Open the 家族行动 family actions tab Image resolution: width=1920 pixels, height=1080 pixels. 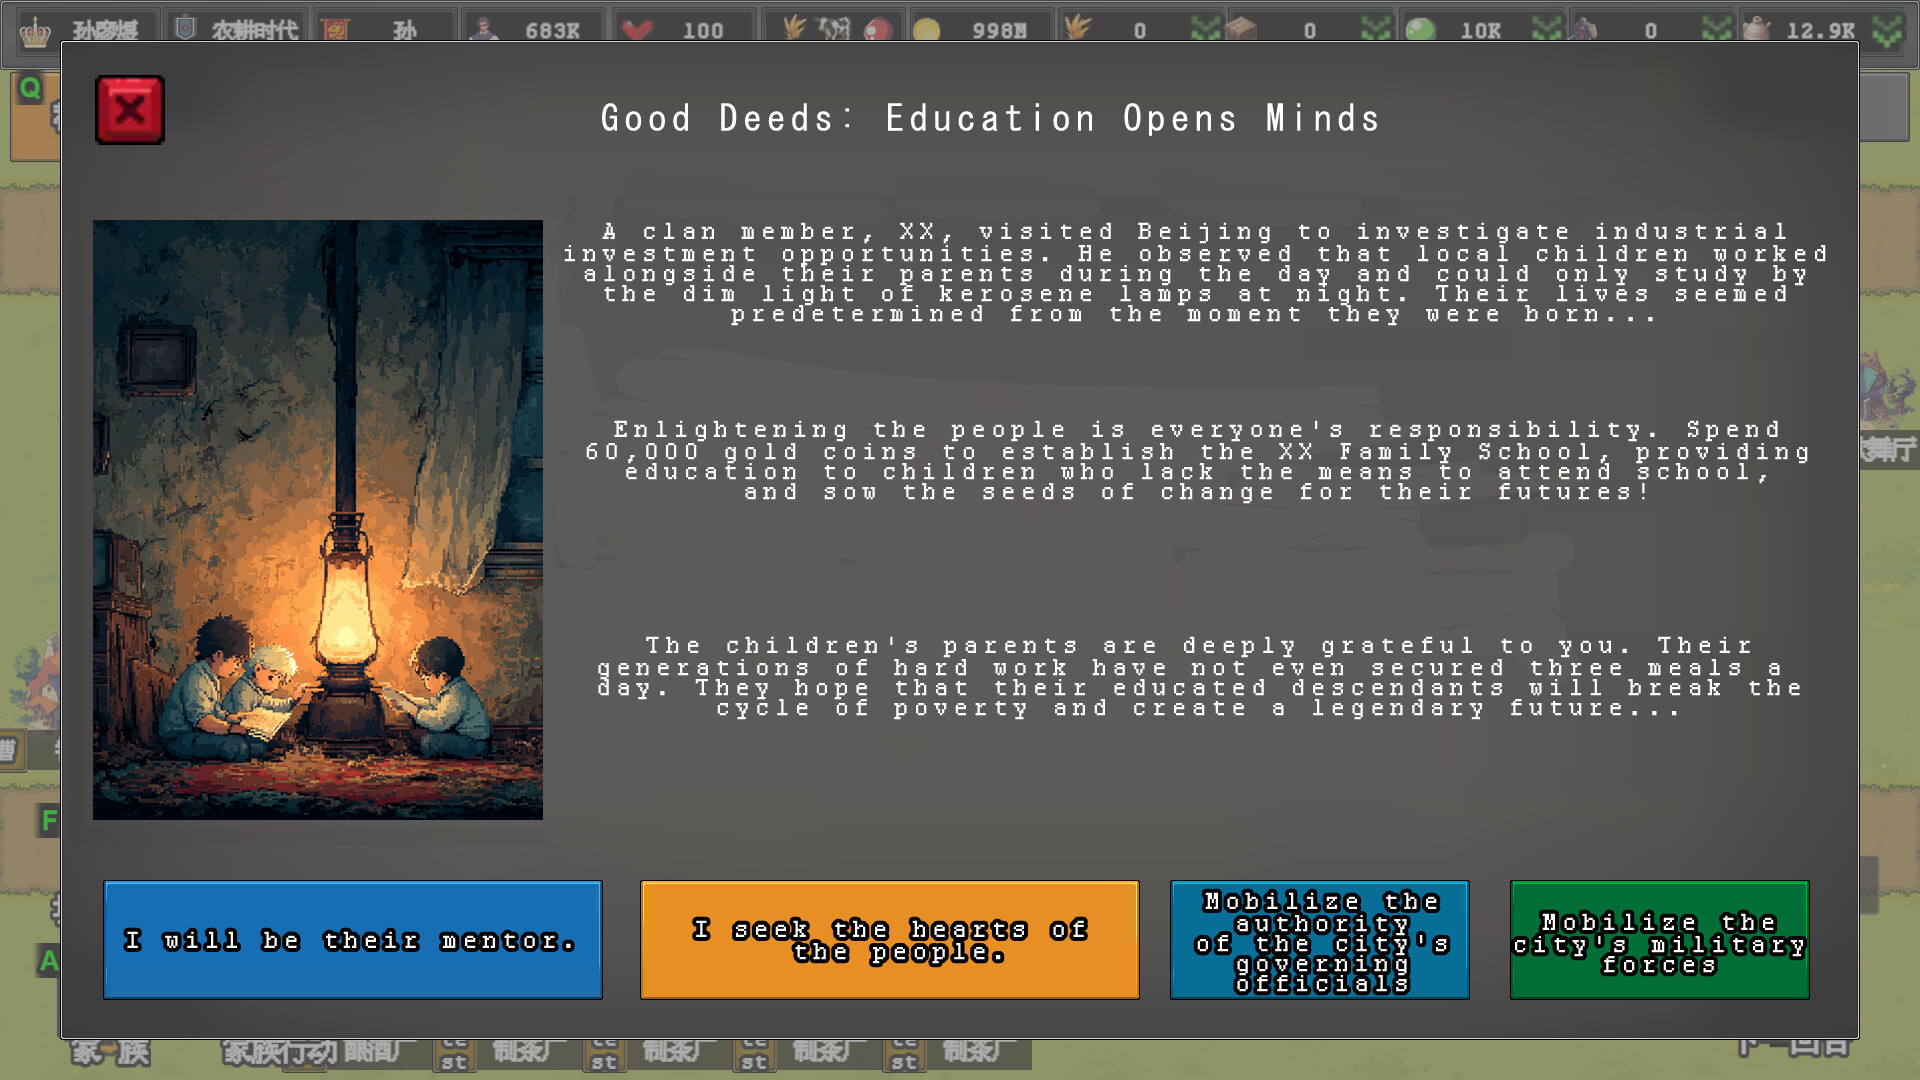click(279, 1051)
